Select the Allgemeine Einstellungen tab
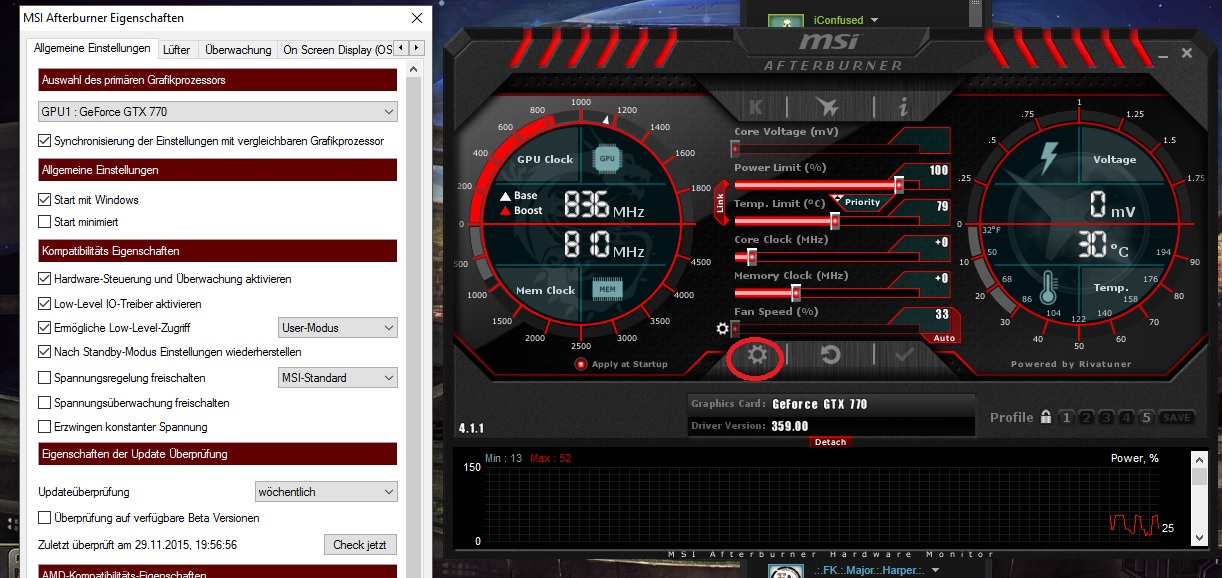 tap(92, 48)
